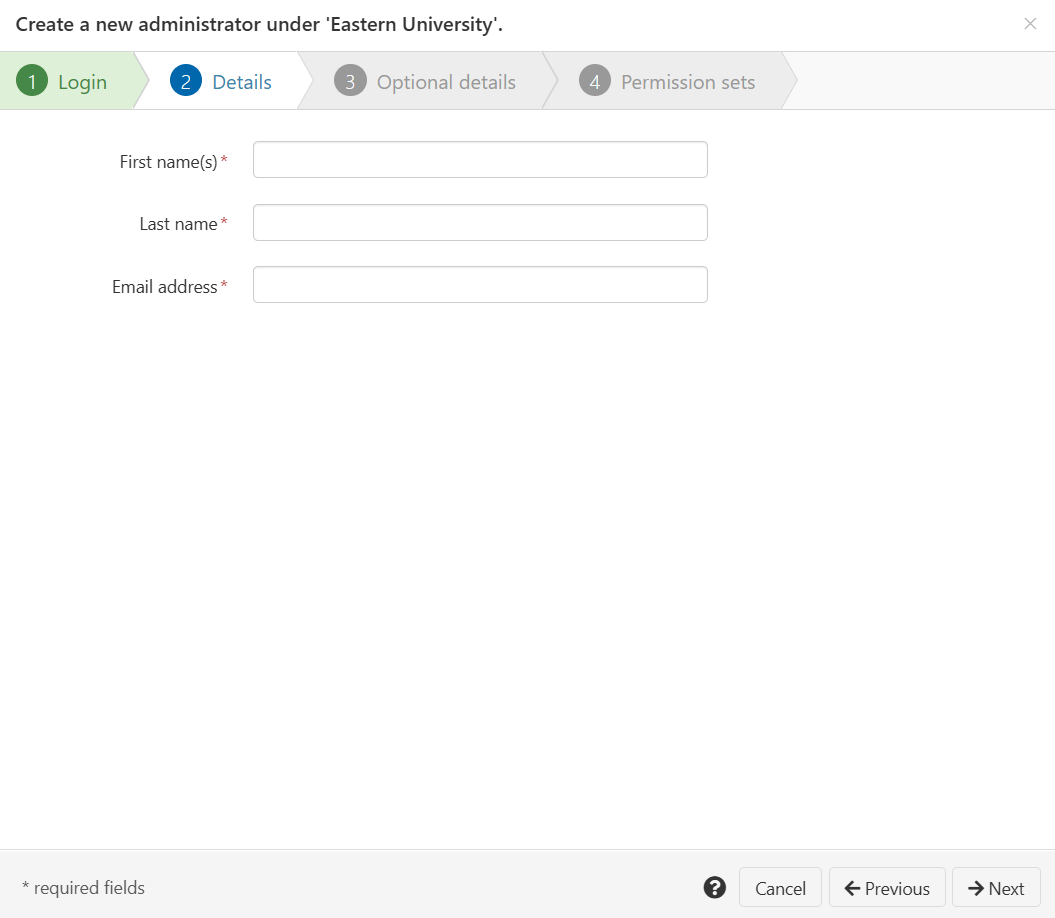
Task: Advance with the Next button
Action: pos(996,887)
